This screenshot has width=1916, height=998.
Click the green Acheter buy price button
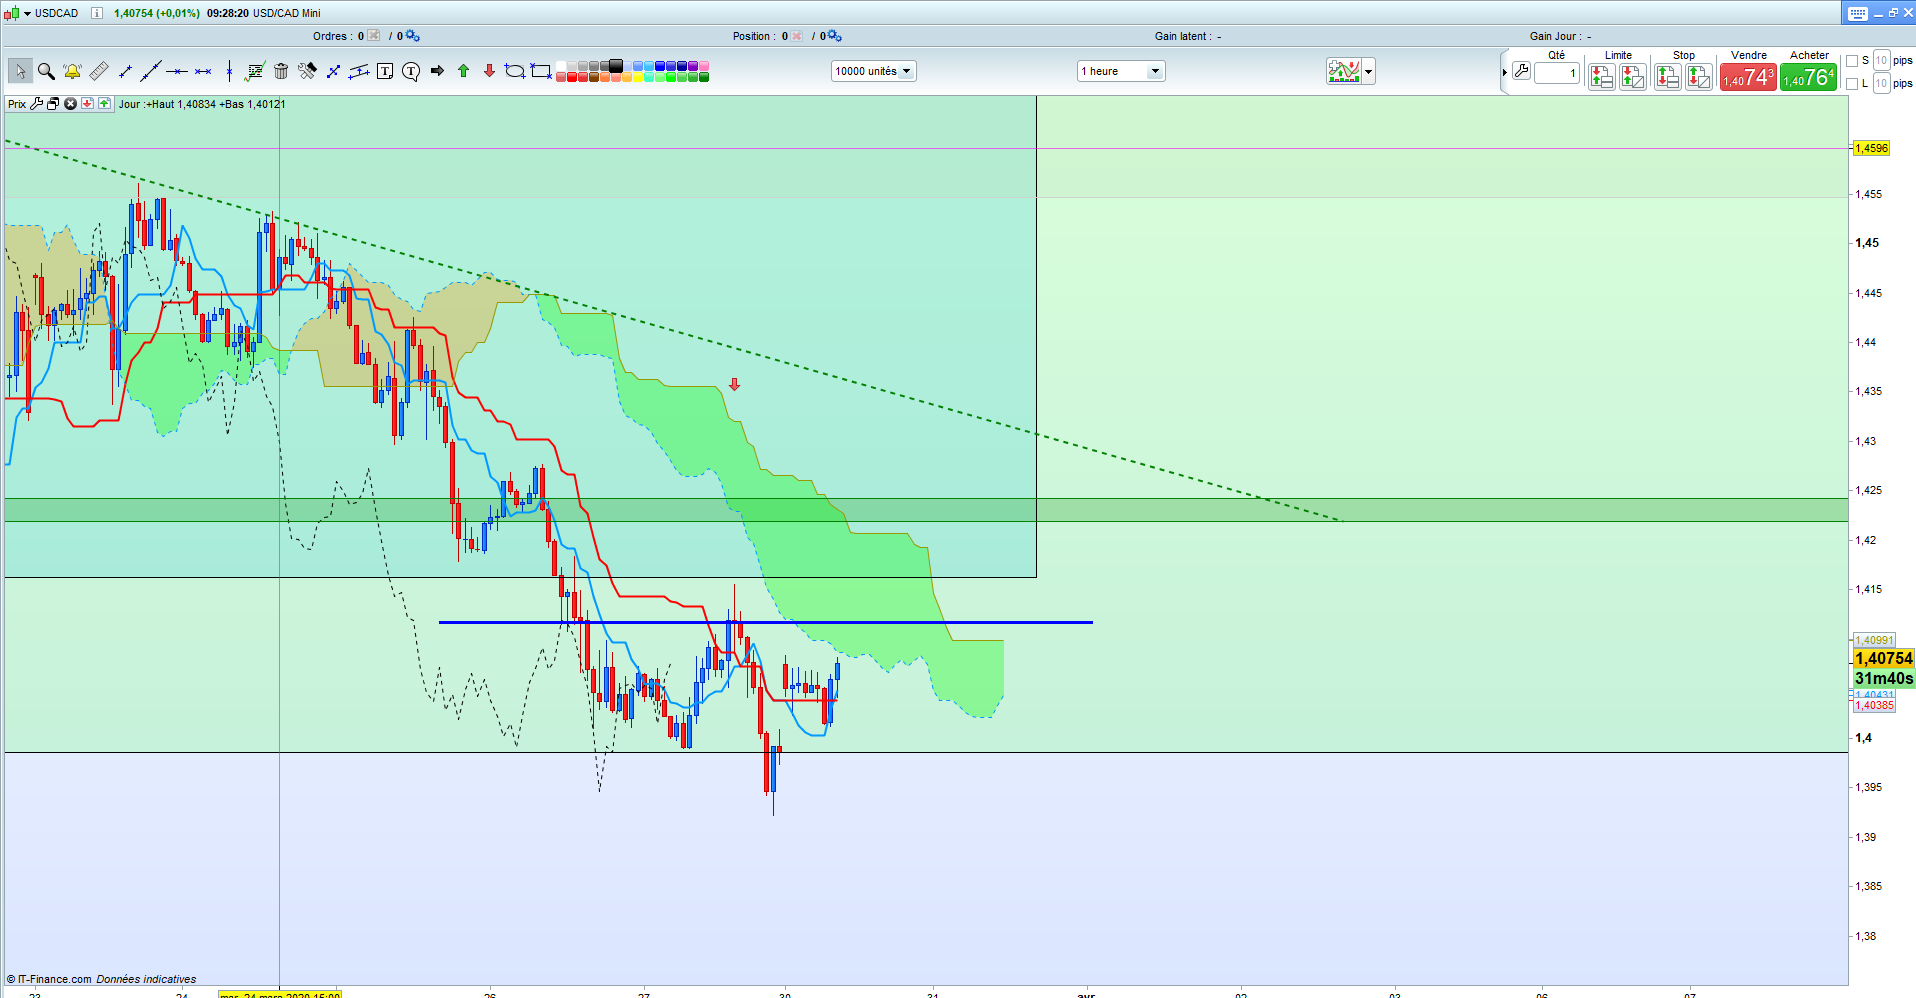tap(1808, 77)
